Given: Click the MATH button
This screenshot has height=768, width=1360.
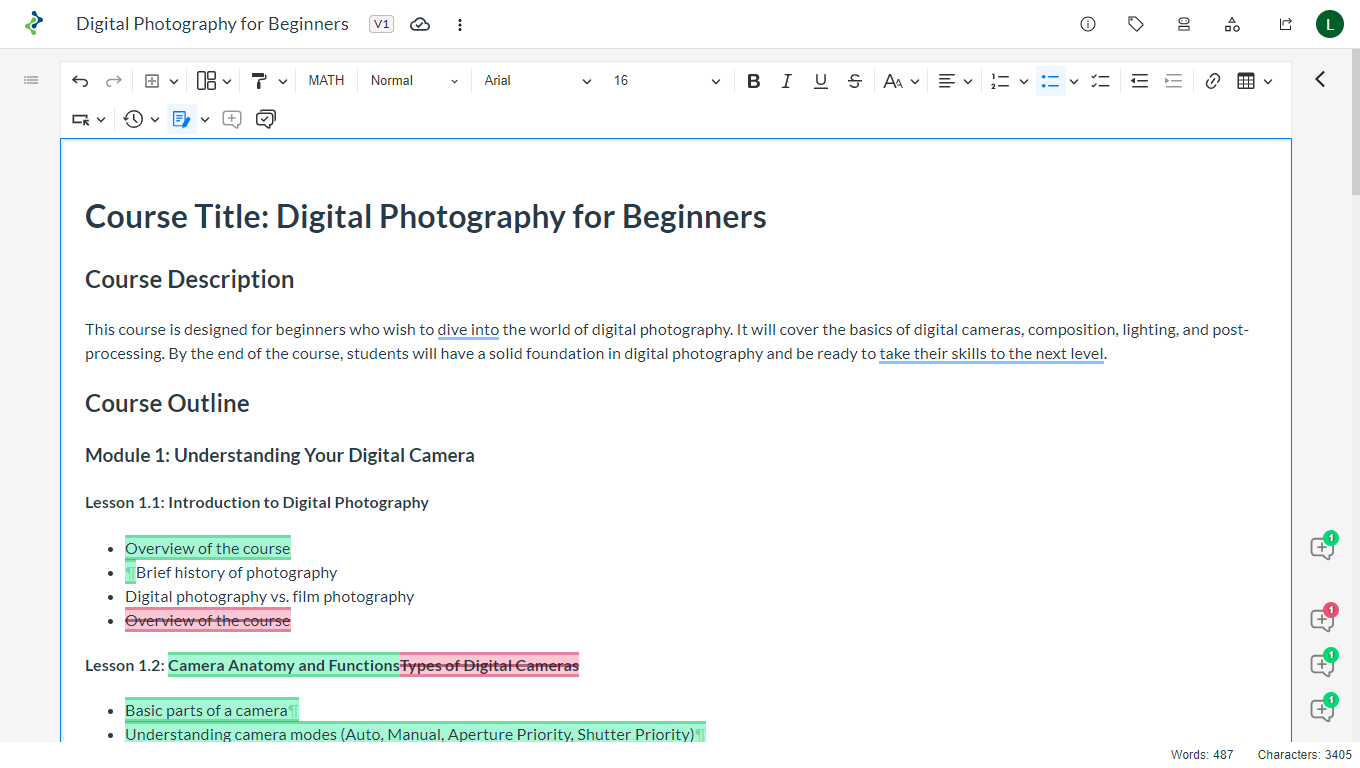Looking at the screenshot, I should (326, 81).
